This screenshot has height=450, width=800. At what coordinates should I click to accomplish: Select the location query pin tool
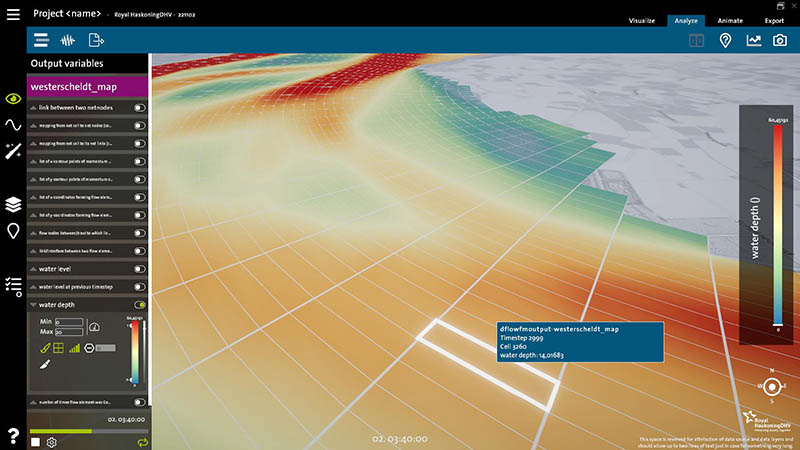point(725,40)
